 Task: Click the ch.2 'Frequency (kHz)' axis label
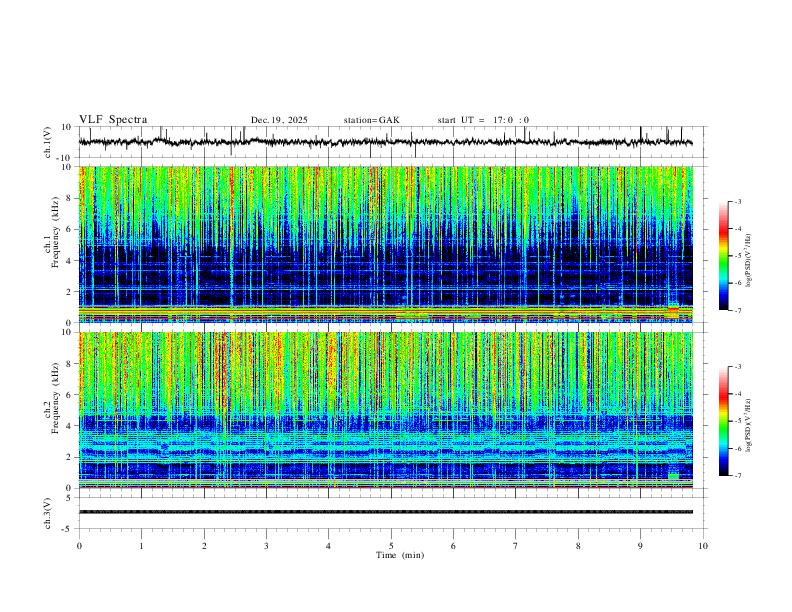(x=55, y=398)
